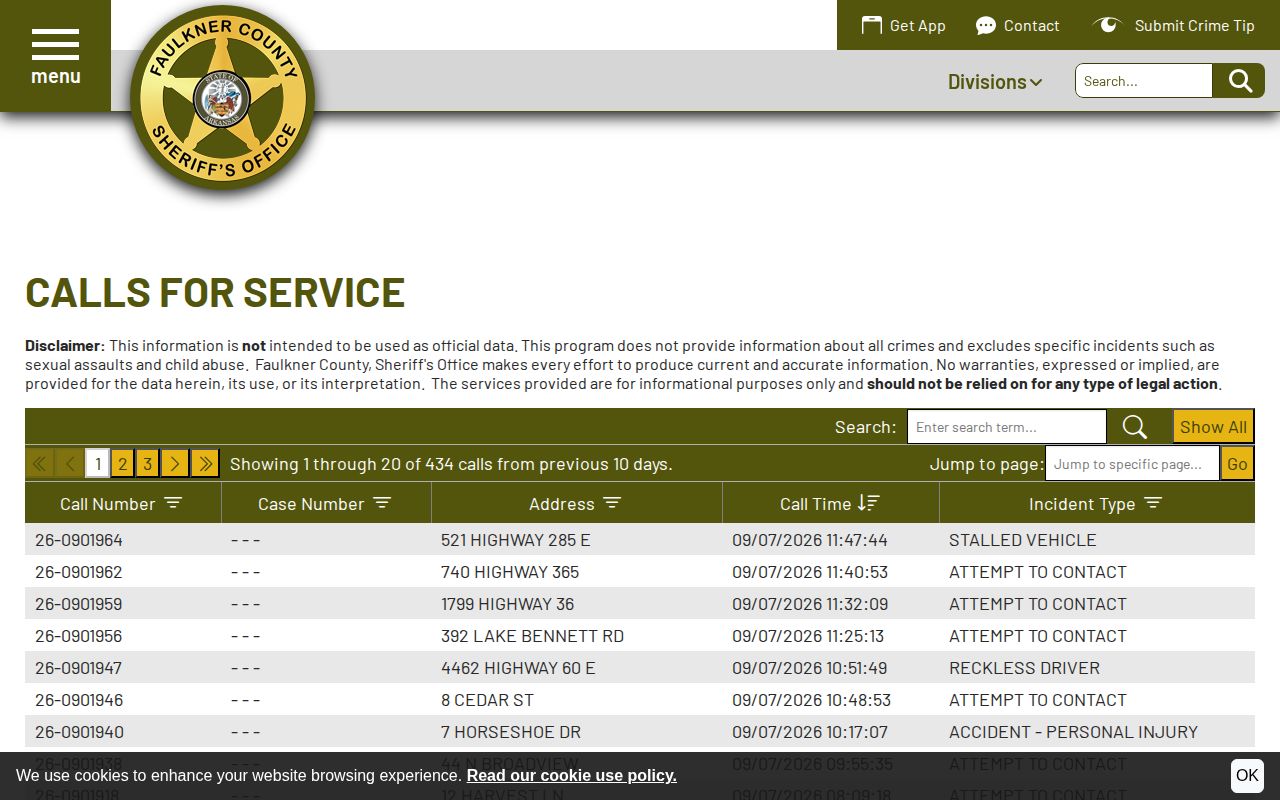Screen dimensions: 1280x800
Task: Select page 3 in pagination
Action: click(148, 463)
